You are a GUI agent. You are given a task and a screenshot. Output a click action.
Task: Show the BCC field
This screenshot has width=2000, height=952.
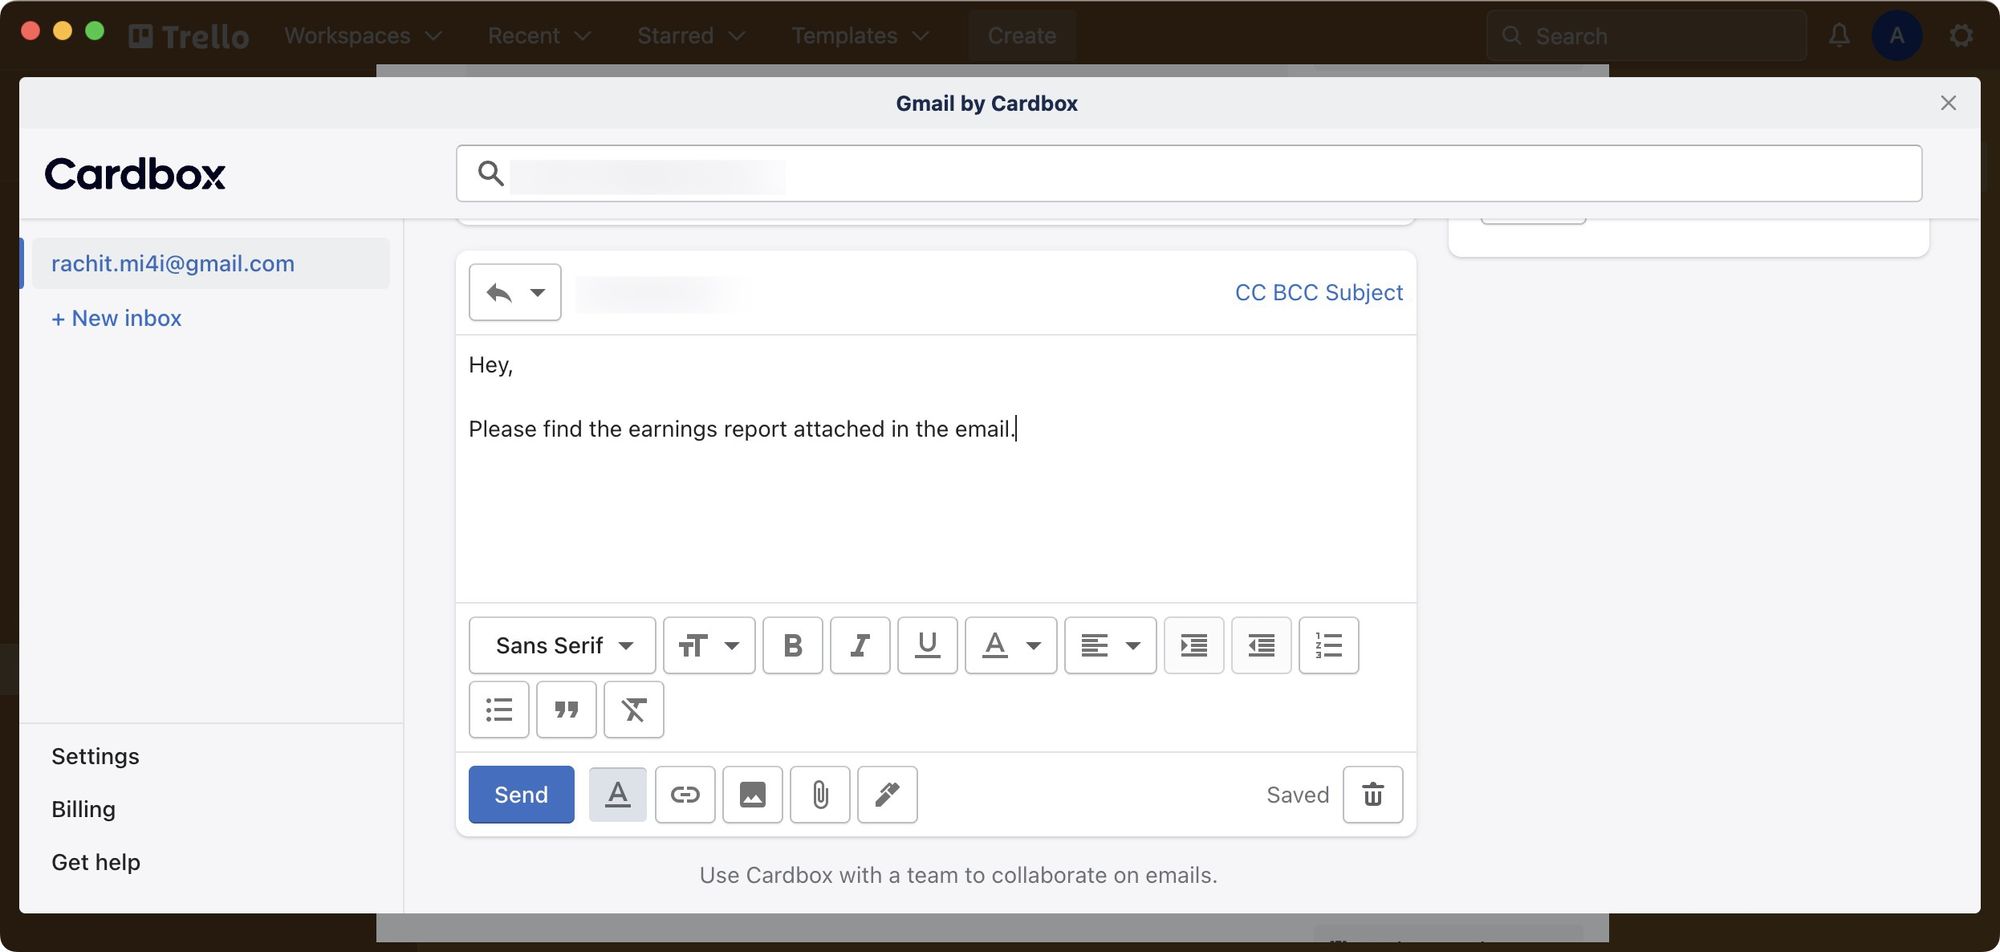[x=1296, y=292]
